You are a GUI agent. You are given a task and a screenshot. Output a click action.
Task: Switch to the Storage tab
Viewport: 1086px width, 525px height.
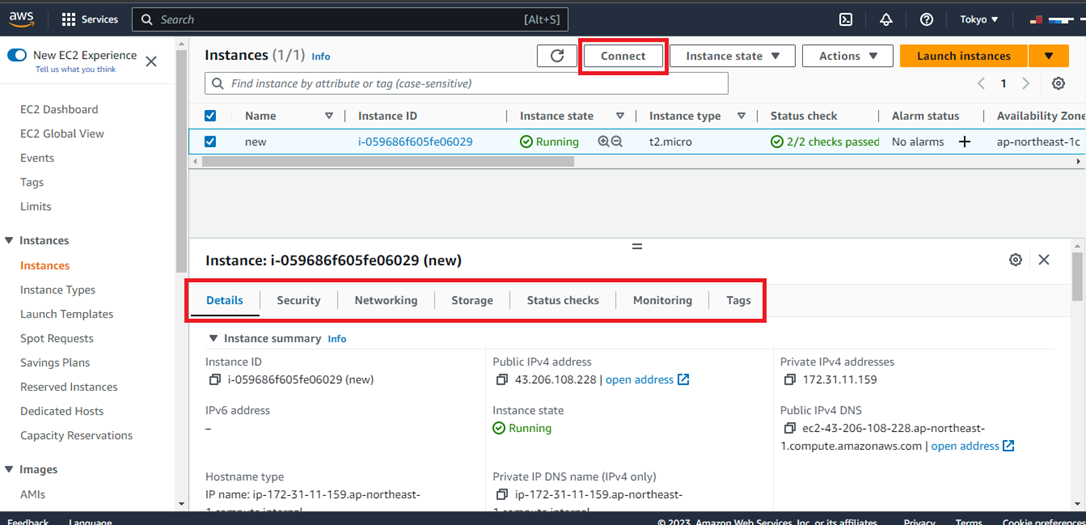click(472, 301)
